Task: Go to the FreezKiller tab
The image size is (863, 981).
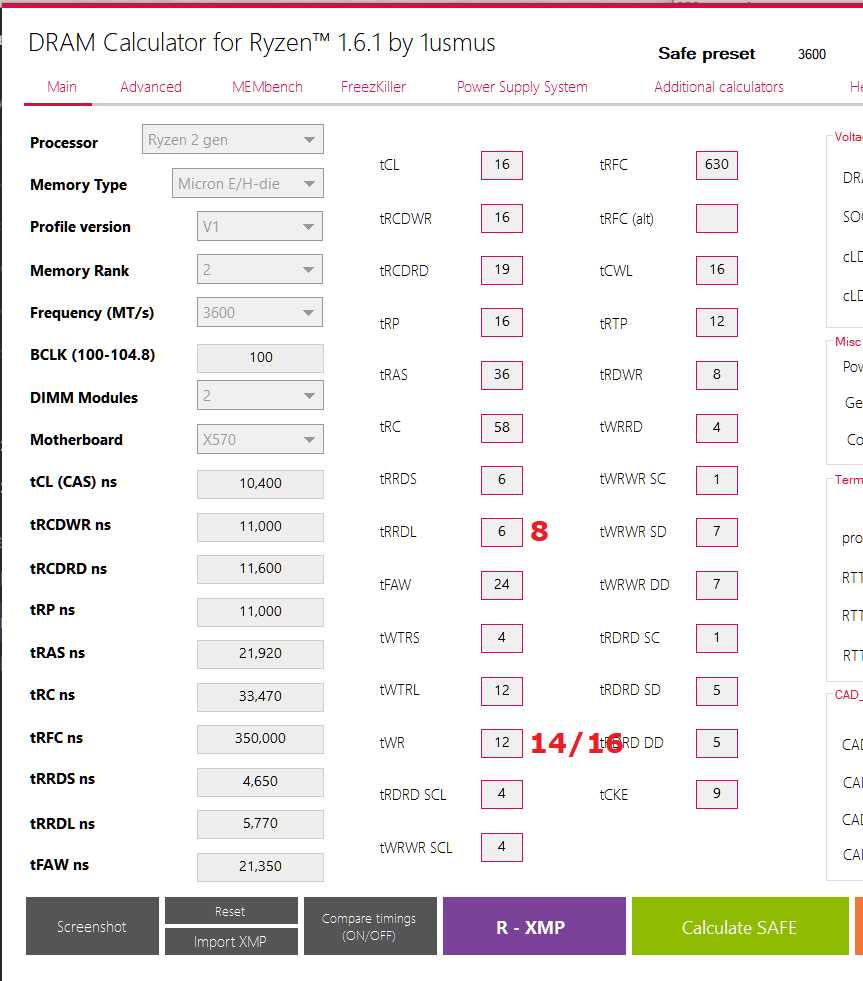Action: pos(373,87)
